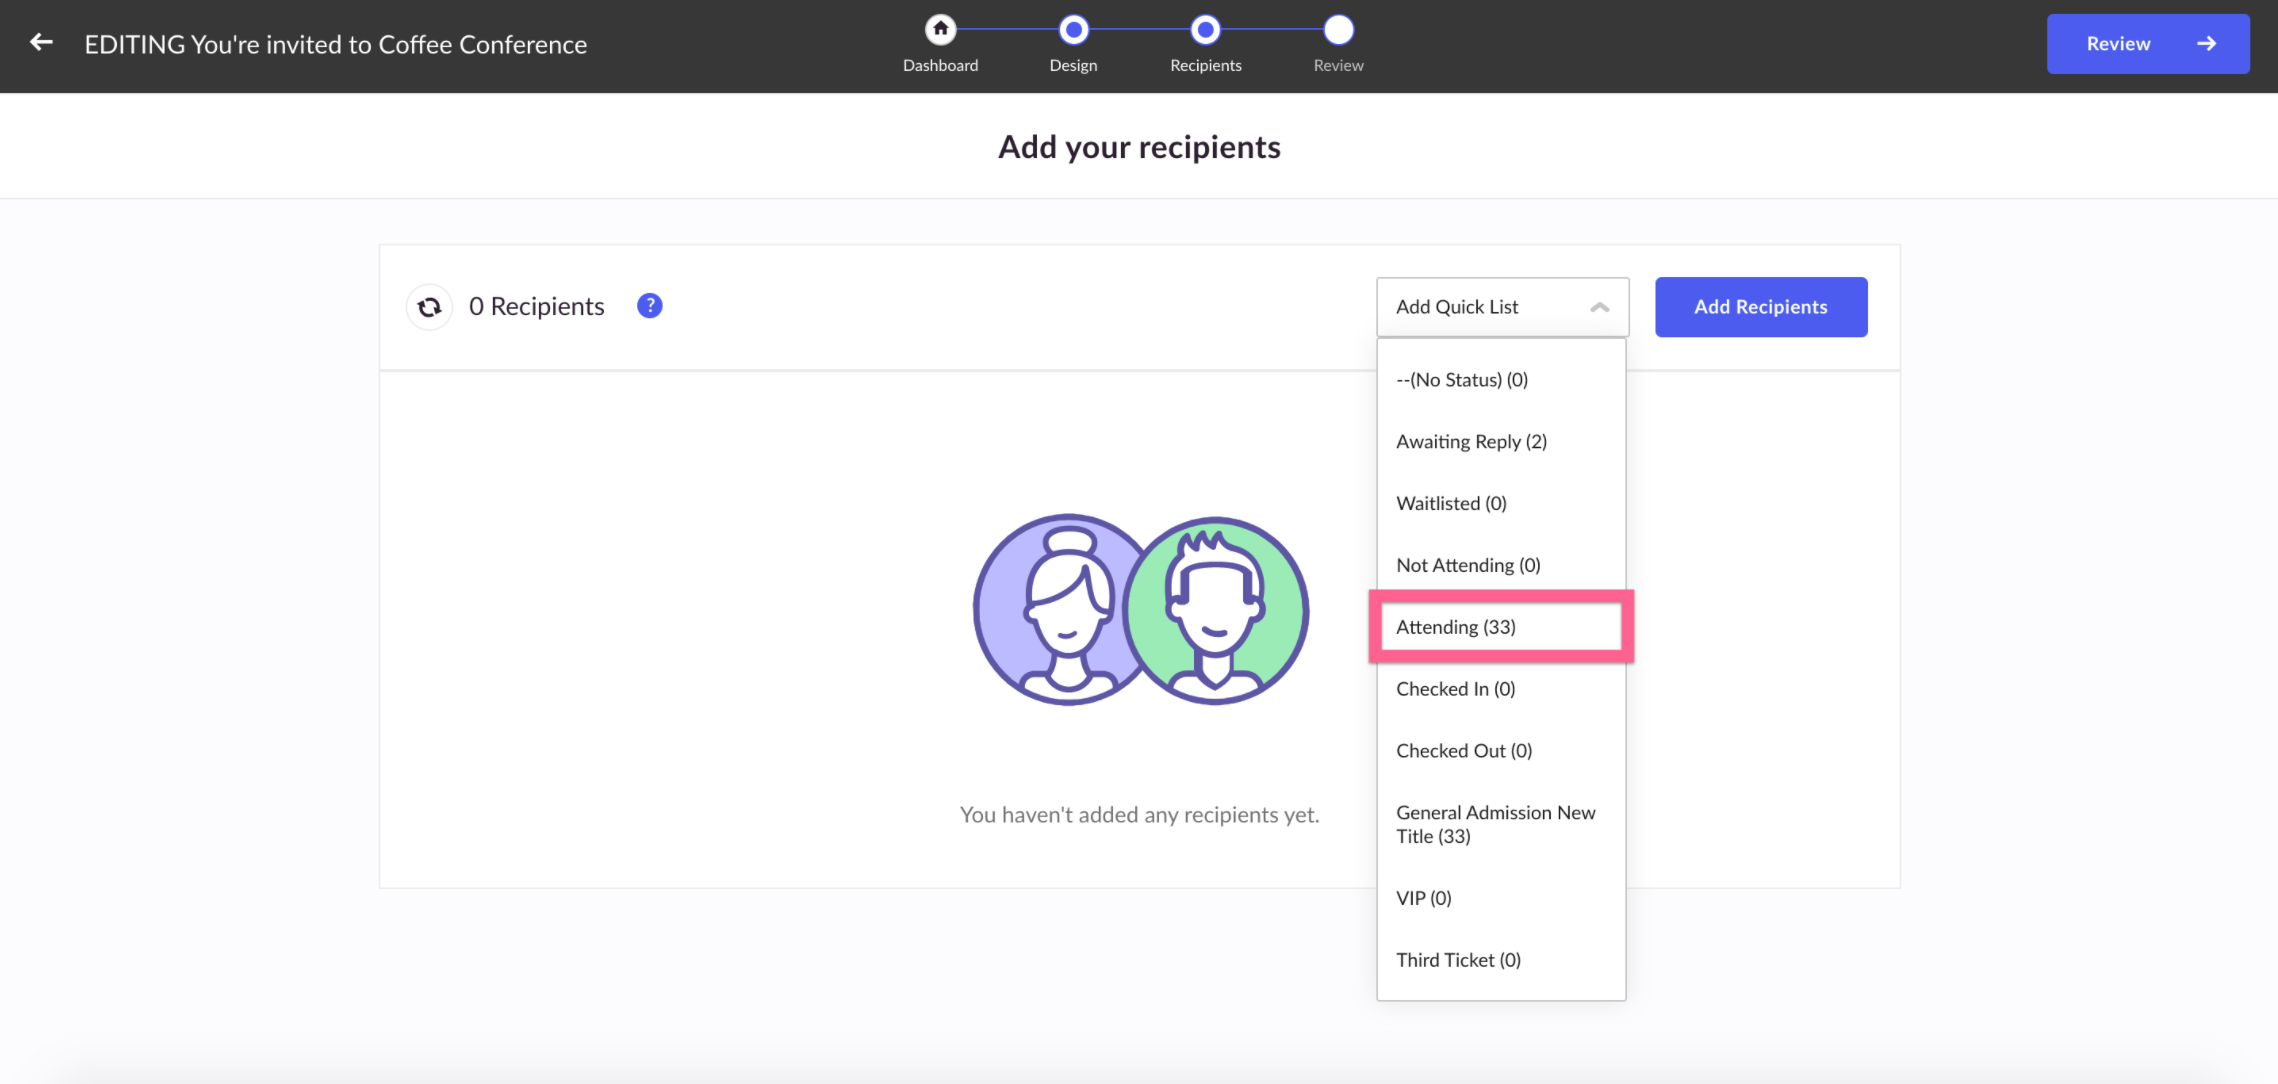Pick Attending (33) quick list
Image resolution: width=2278 pixels, height=1084 pixels.
coord(1501,627)
